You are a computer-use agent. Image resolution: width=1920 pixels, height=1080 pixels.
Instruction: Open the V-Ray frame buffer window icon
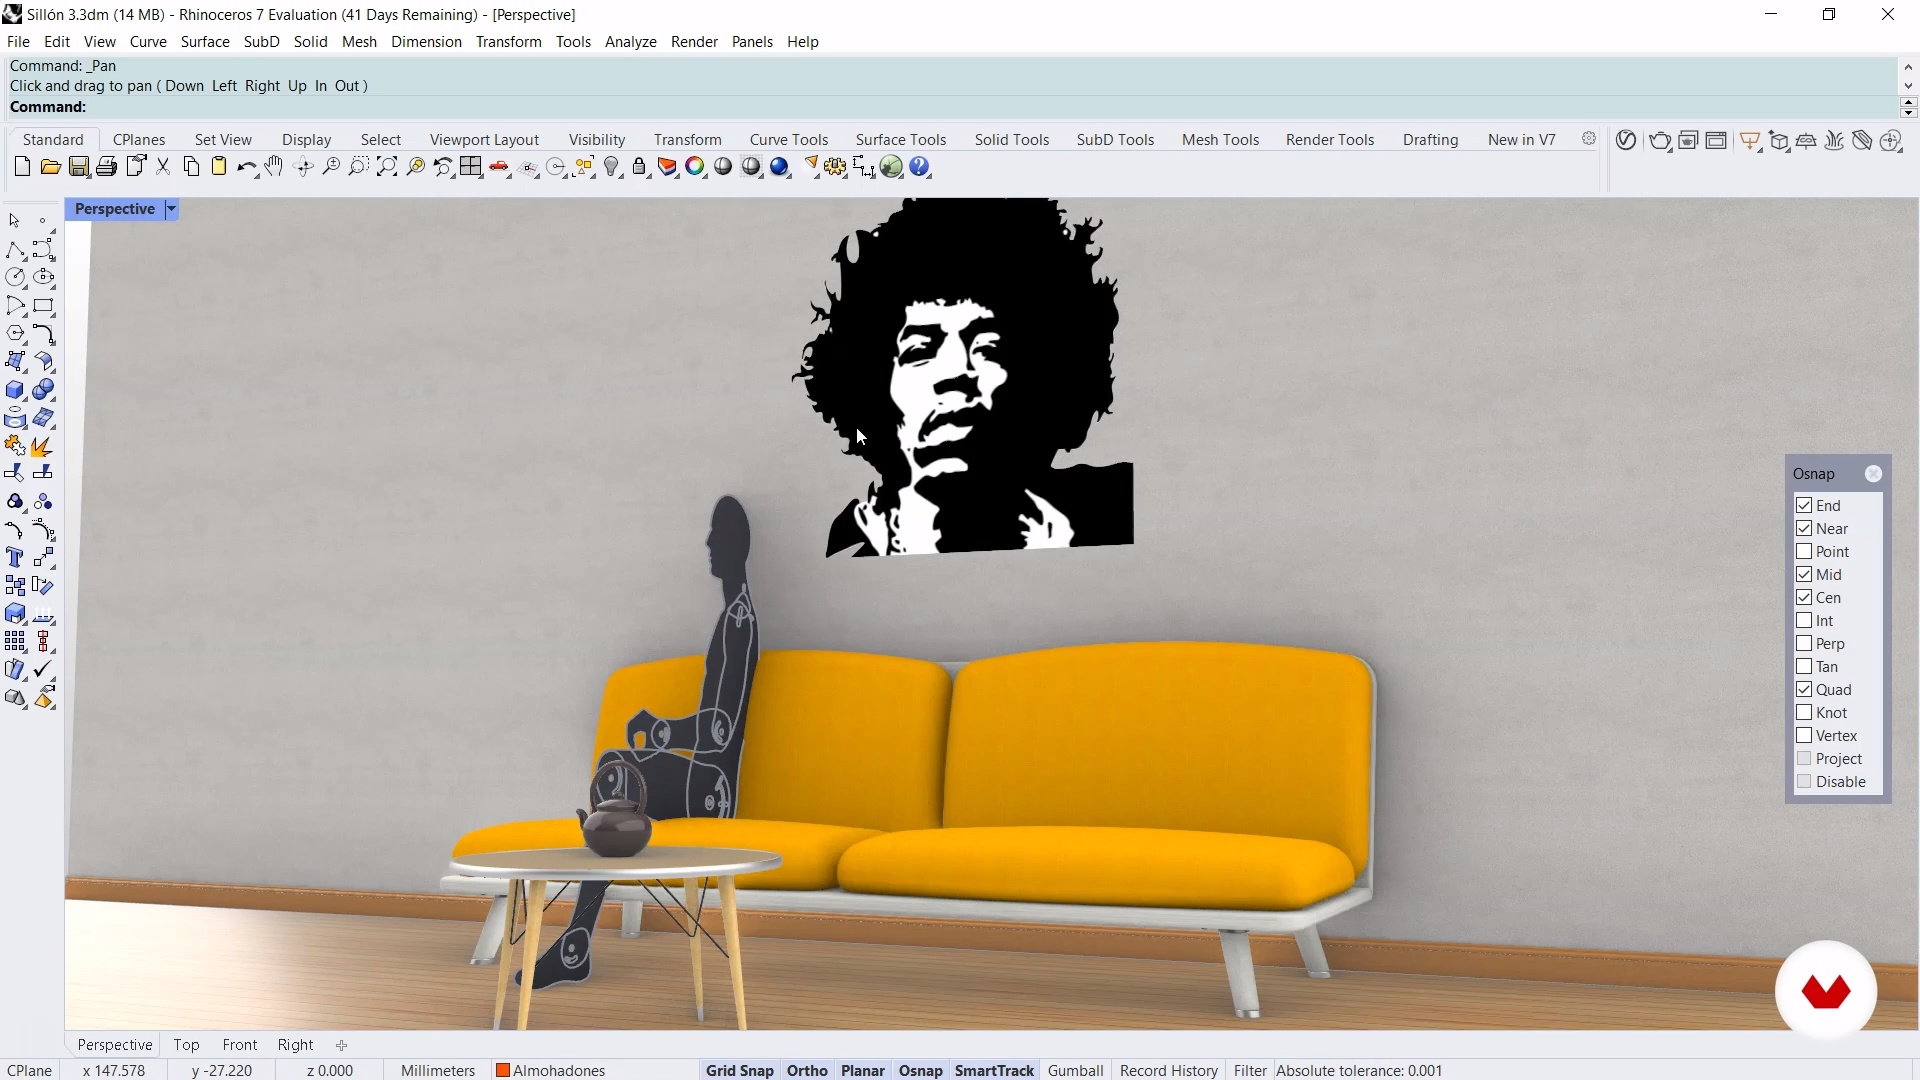[1716, 141]
